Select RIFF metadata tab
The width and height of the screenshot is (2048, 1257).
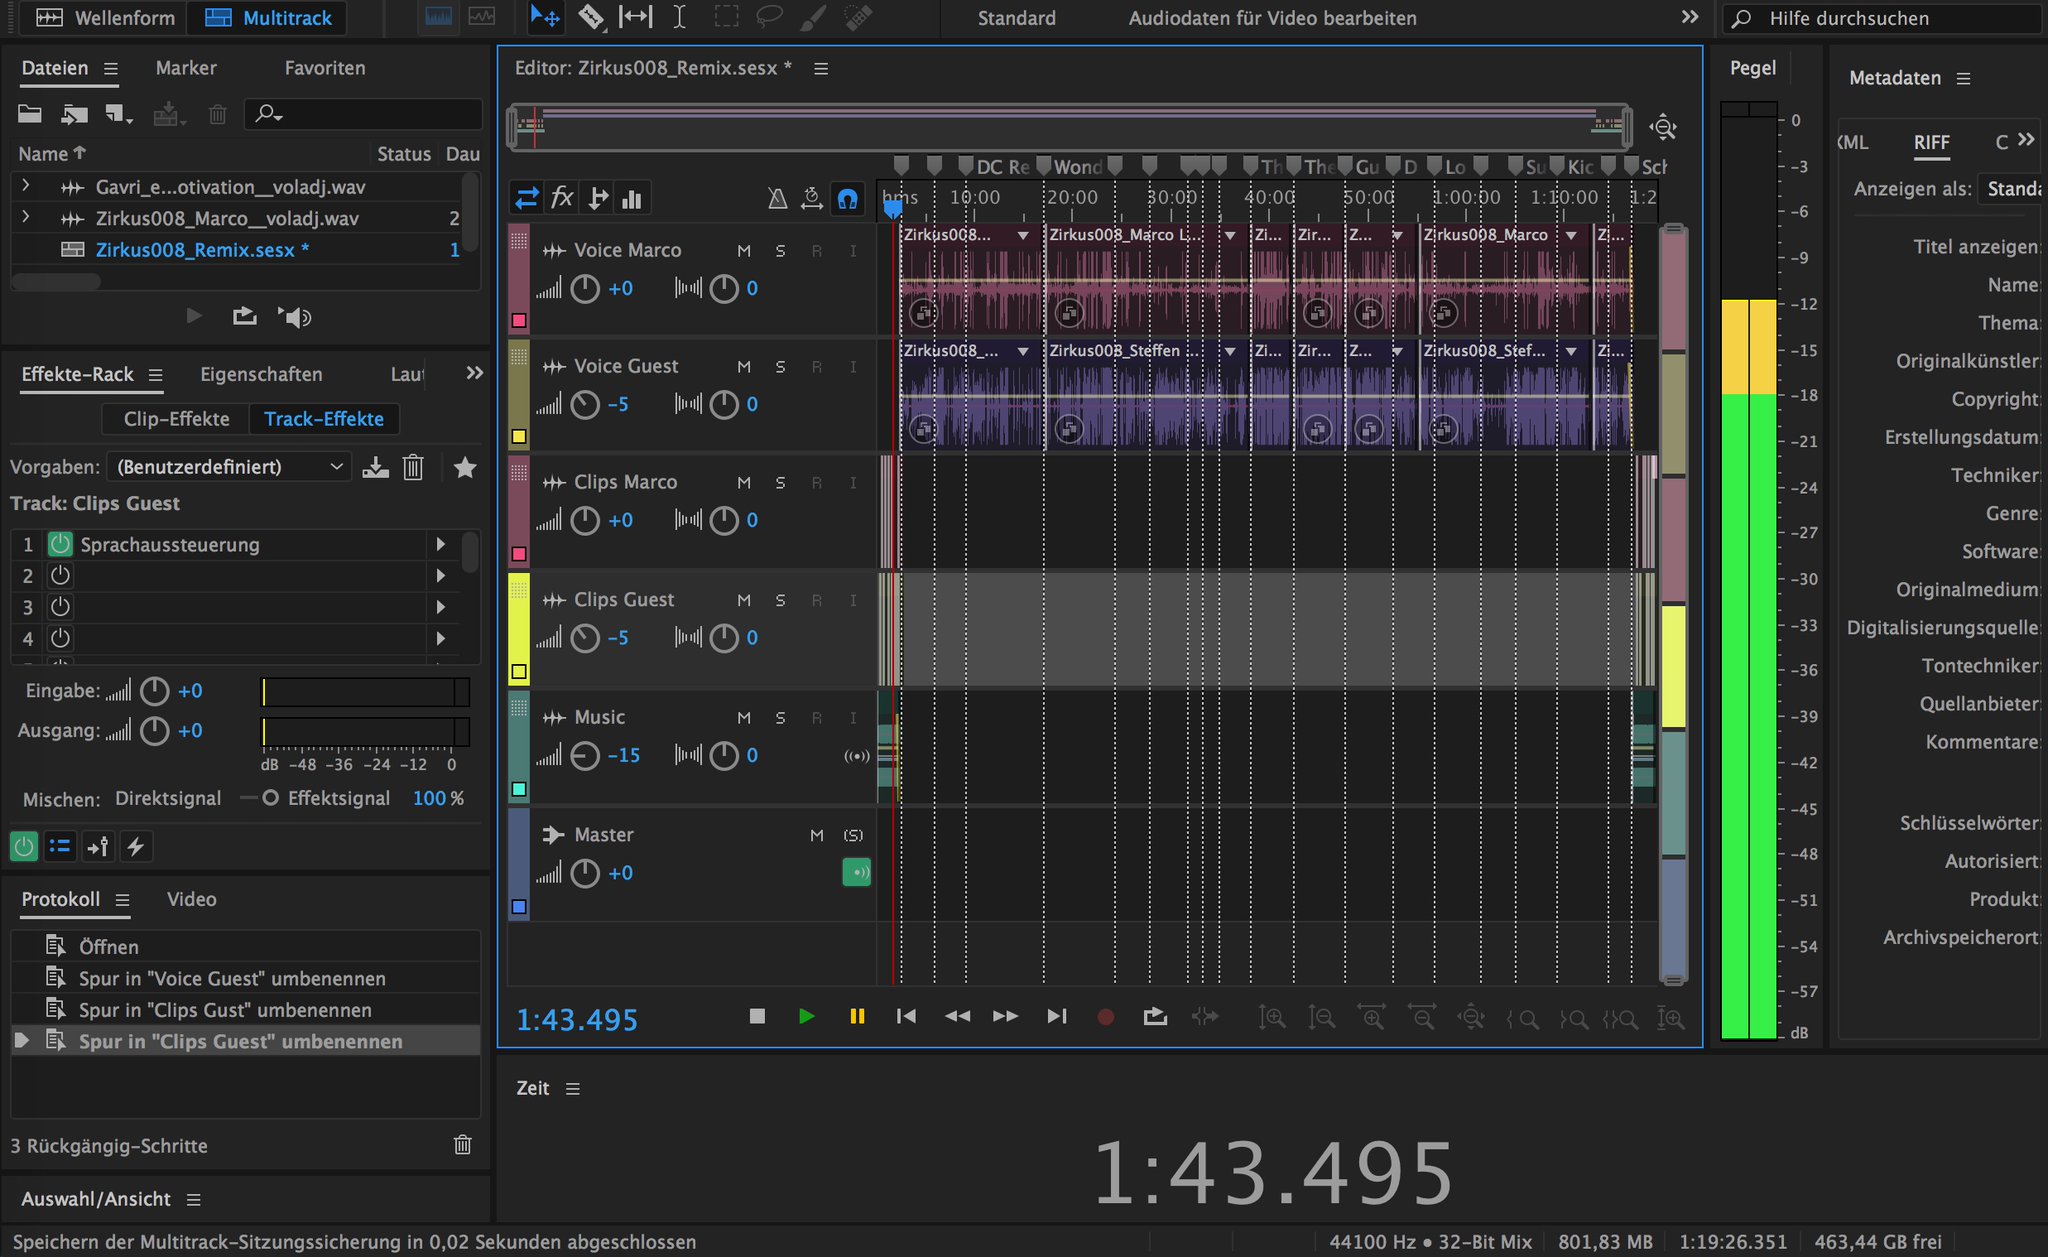click(1931, 142)
